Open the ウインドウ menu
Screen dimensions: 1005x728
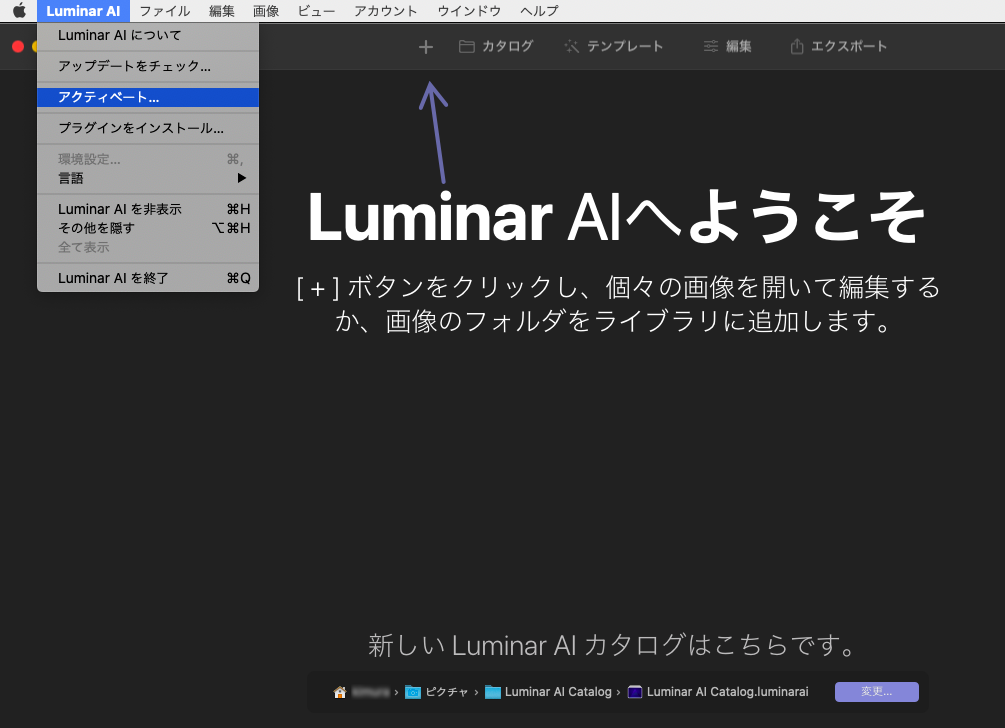pos(469,11)
